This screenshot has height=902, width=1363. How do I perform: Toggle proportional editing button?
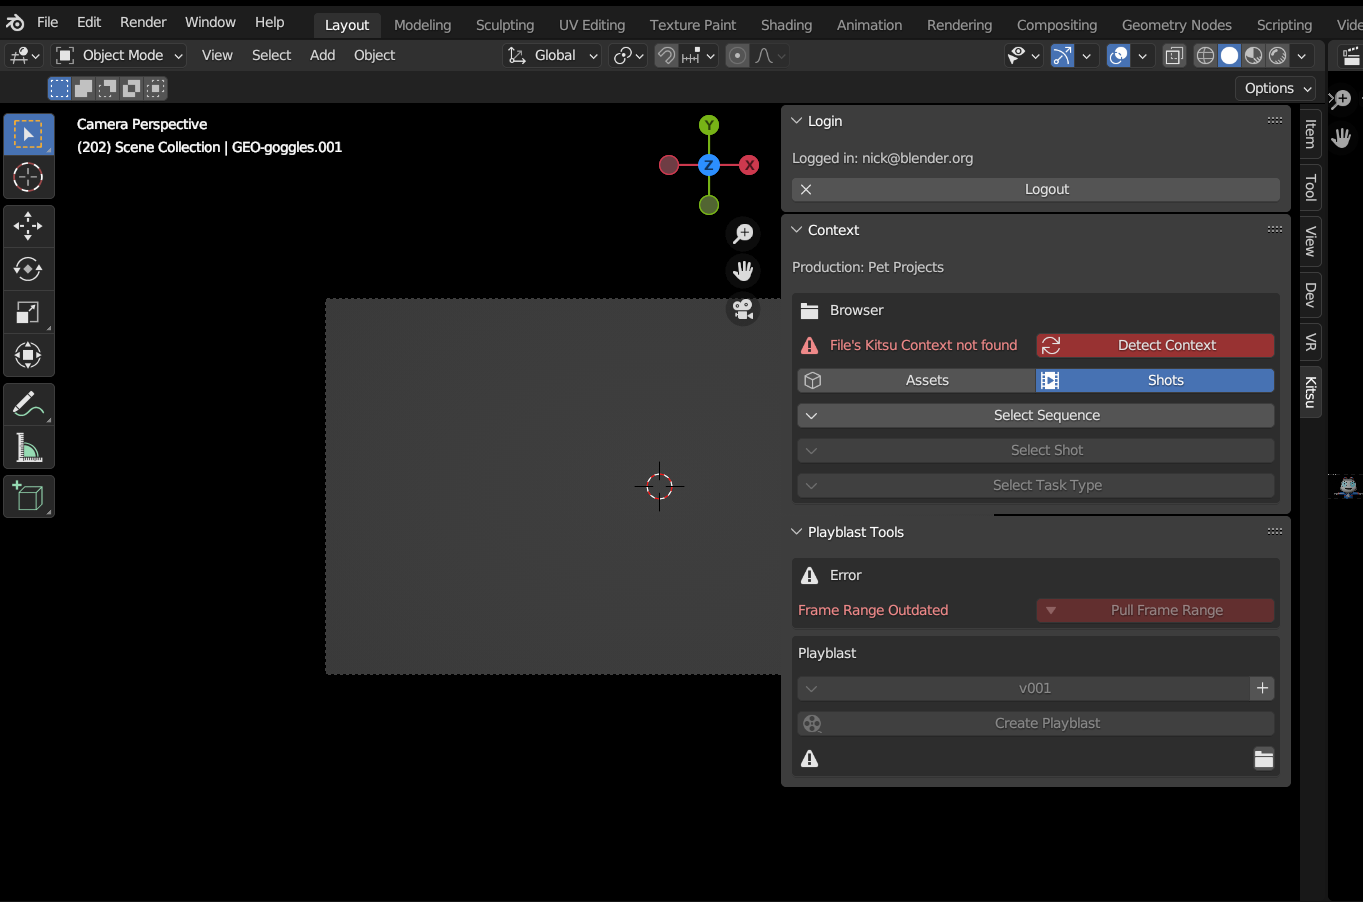click(x=737, y=56)
